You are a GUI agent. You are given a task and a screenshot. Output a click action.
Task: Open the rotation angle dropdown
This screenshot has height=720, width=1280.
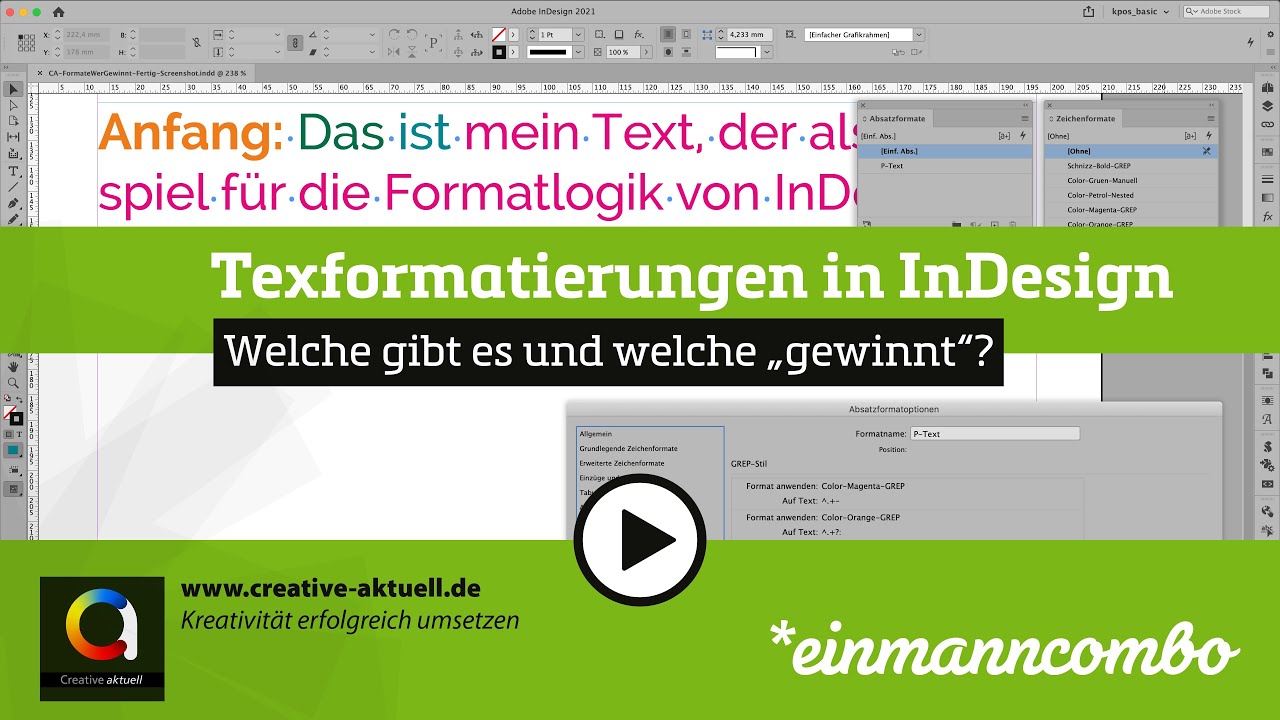click(x=372, y=35)
